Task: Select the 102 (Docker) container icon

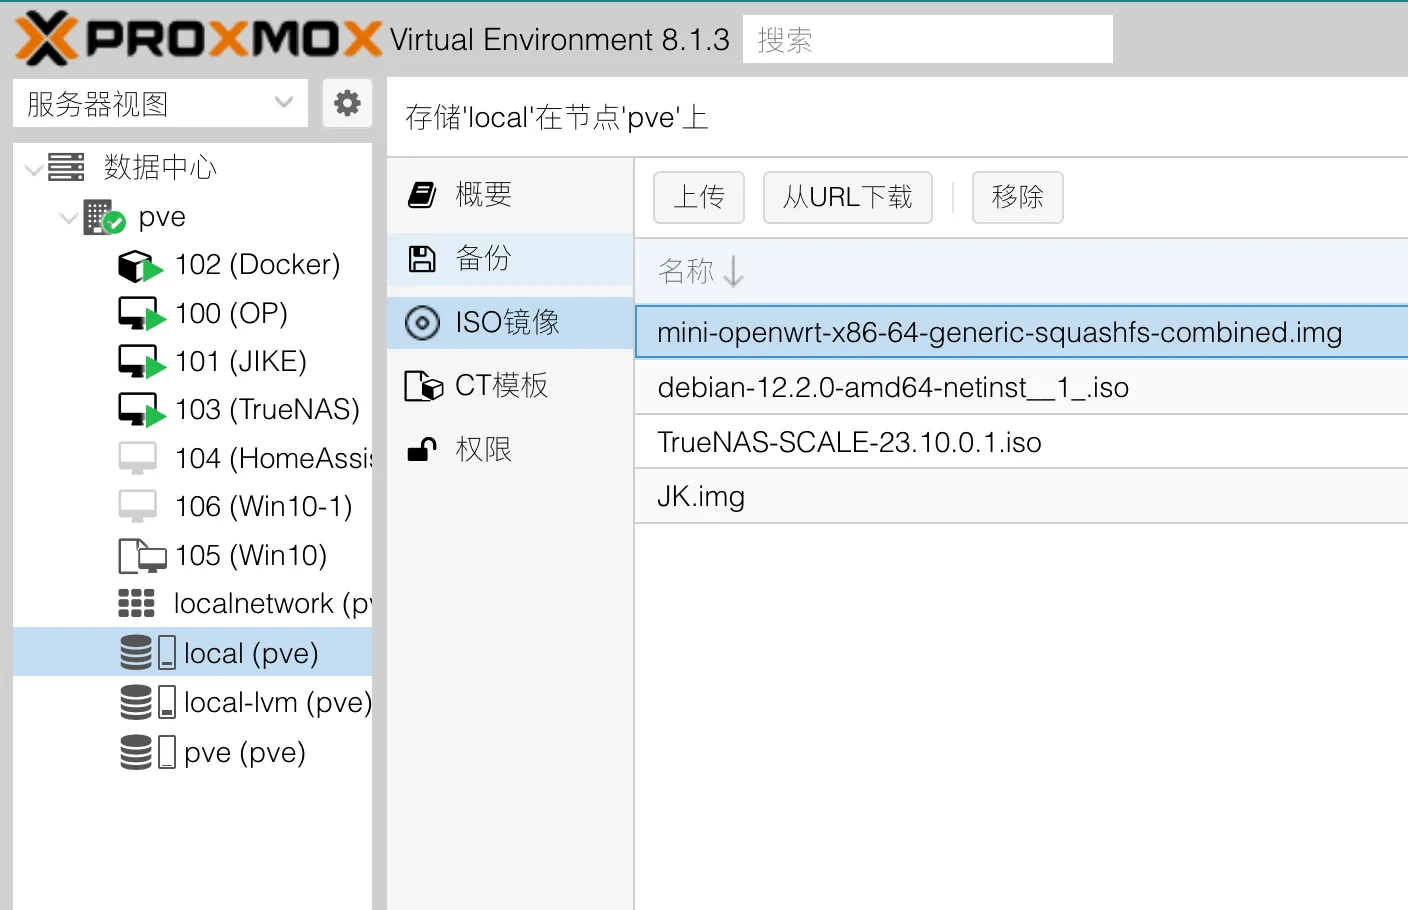Action: point(141,266)
